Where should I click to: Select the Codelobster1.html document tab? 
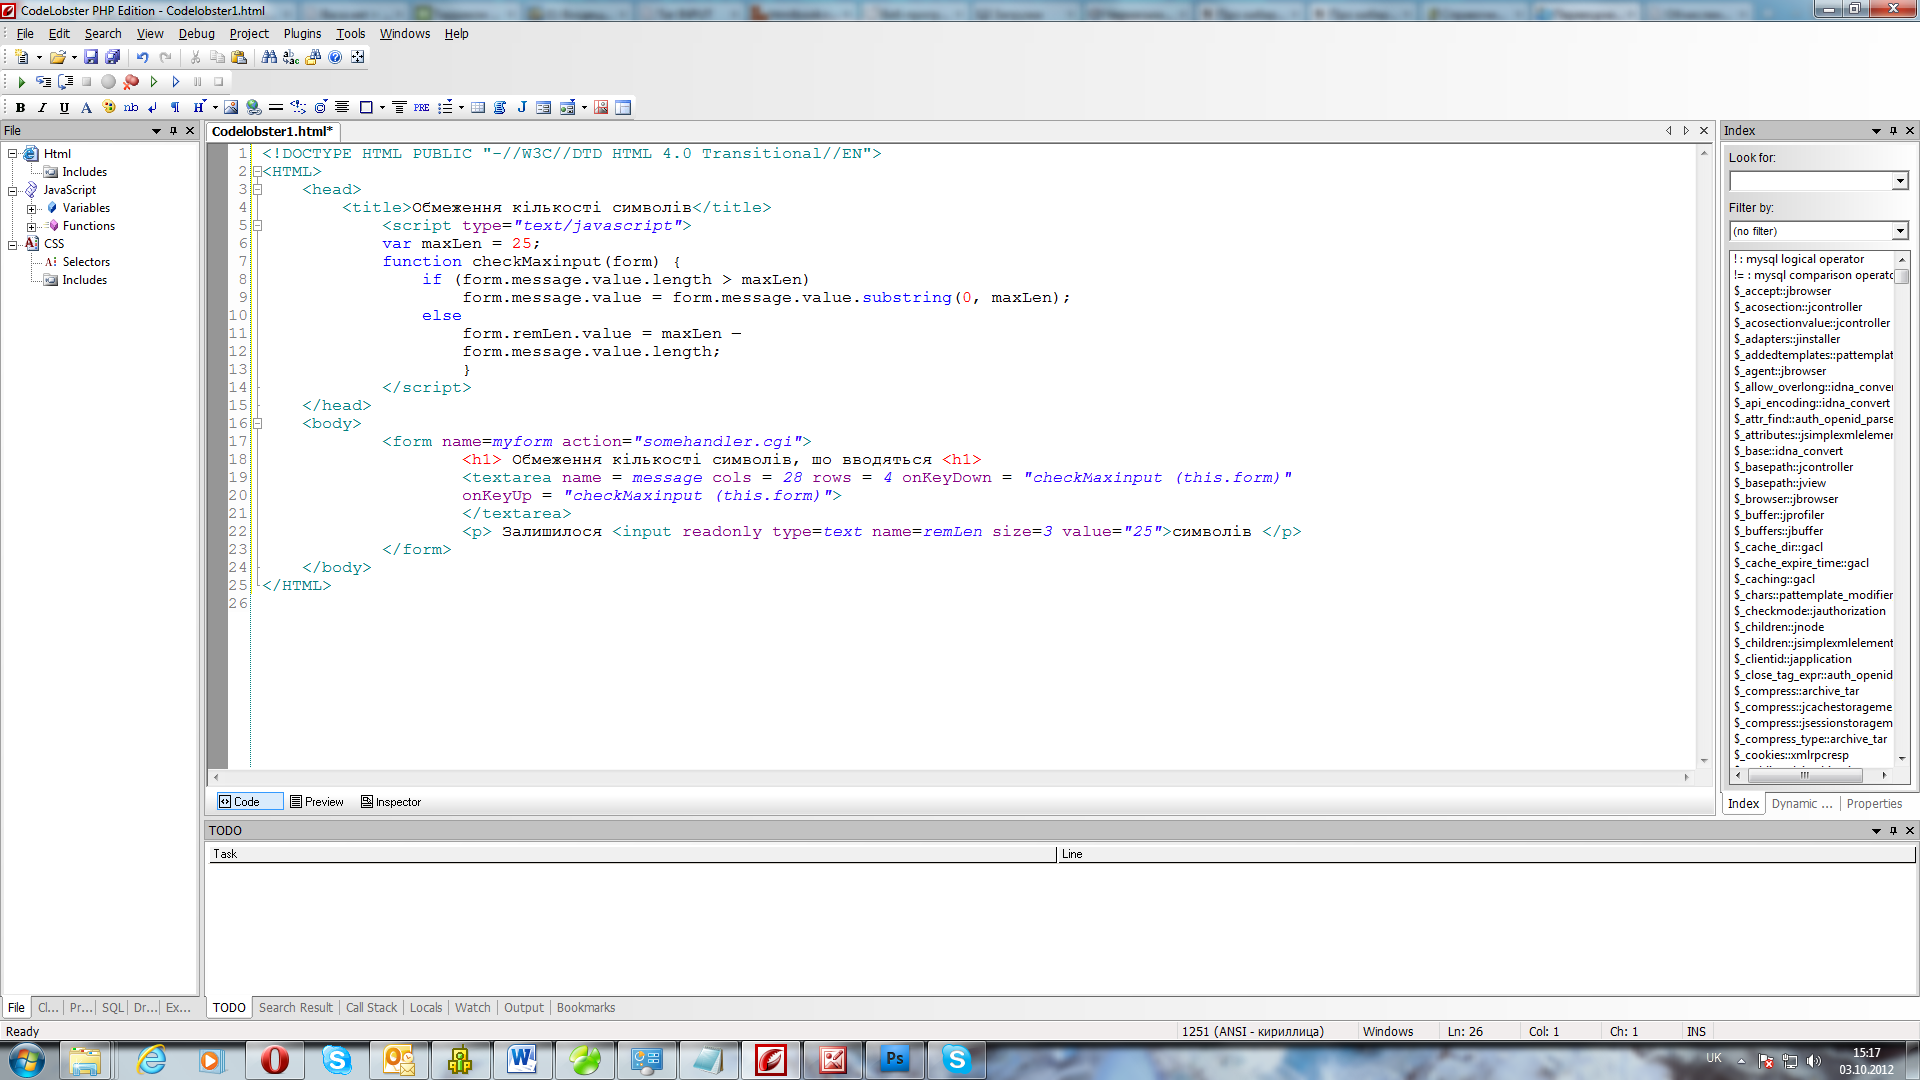pos(272,131)
